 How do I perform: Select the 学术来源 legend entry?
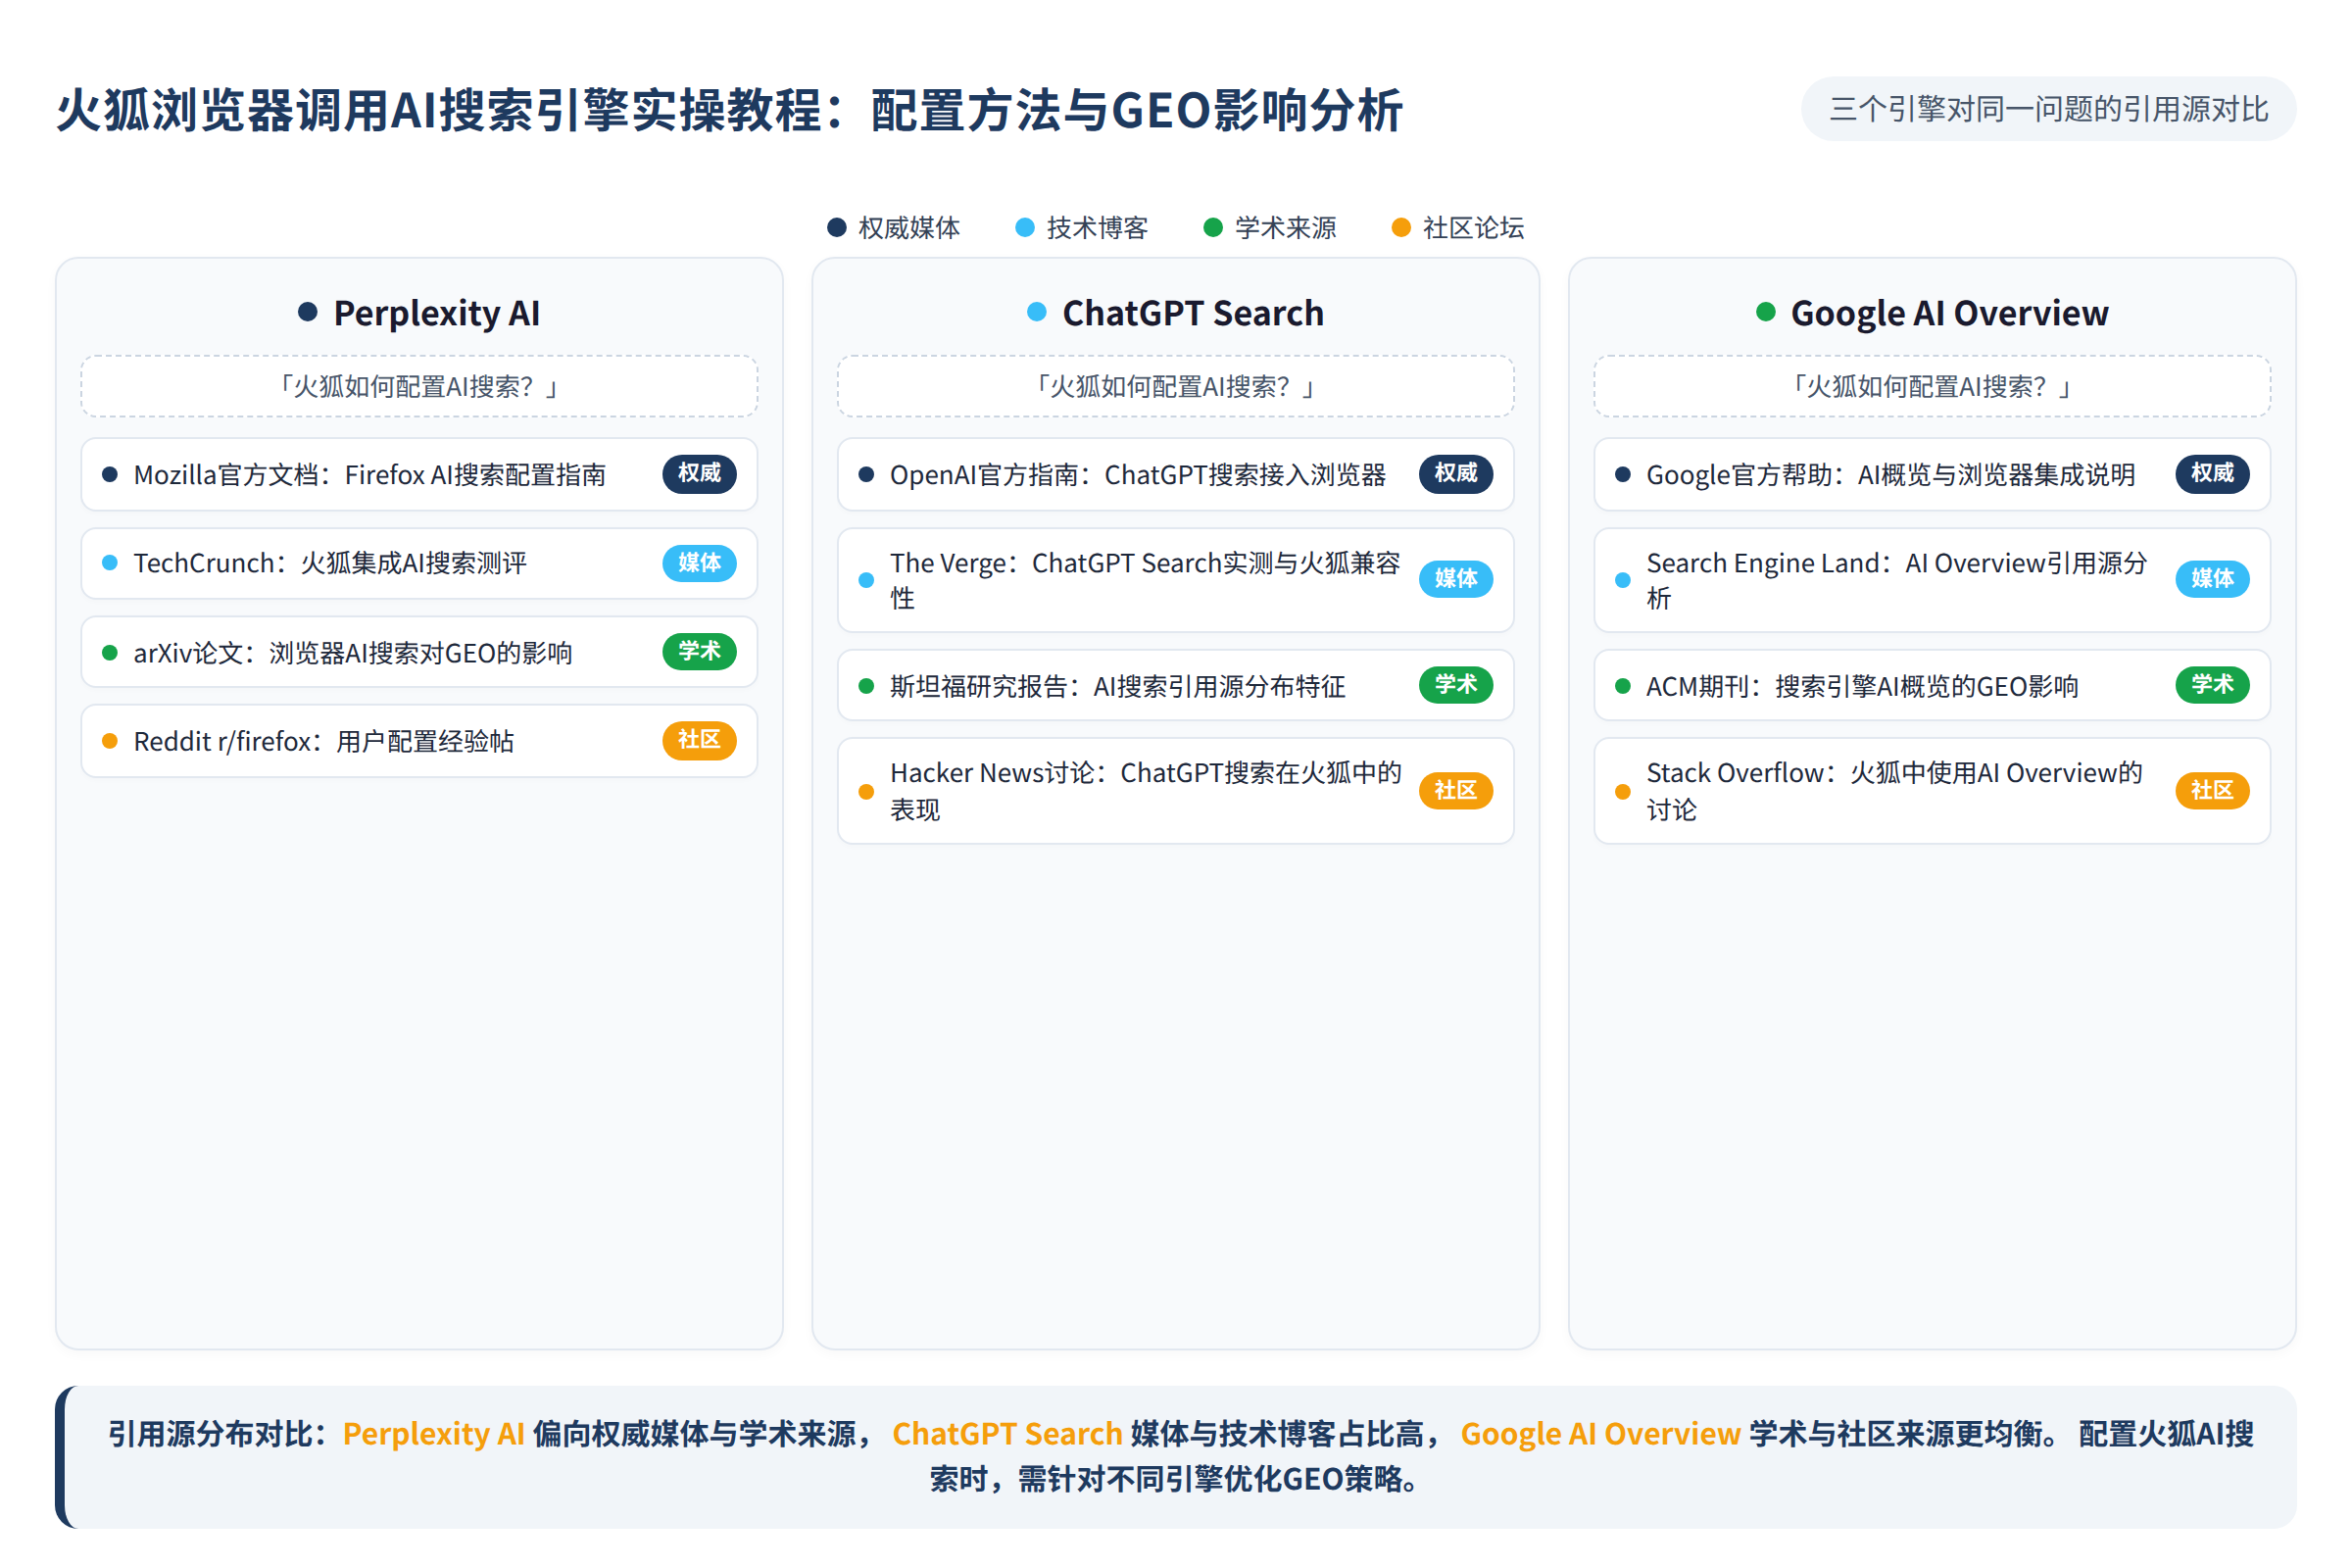coord(1269,228)
